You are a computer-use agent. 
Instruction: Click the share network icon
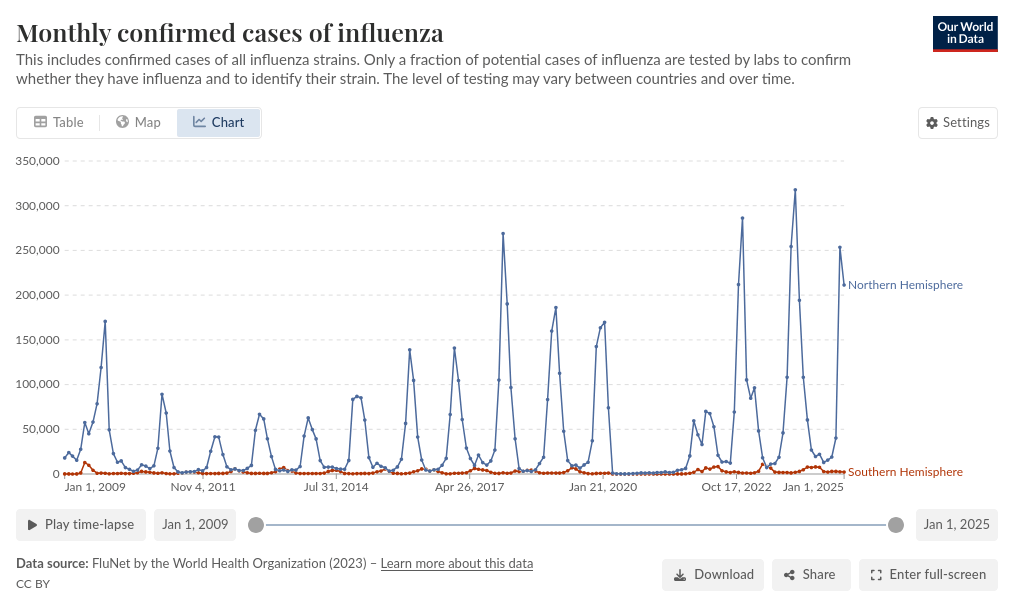tap(789, 575)
